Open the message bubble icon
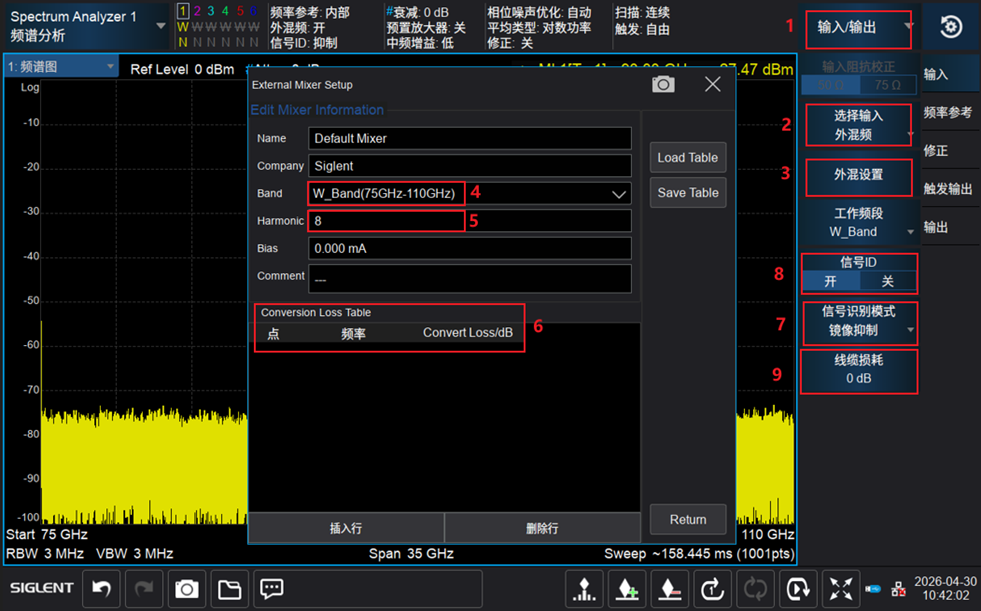Screen dimensions: 981x611 pos(272,588)
